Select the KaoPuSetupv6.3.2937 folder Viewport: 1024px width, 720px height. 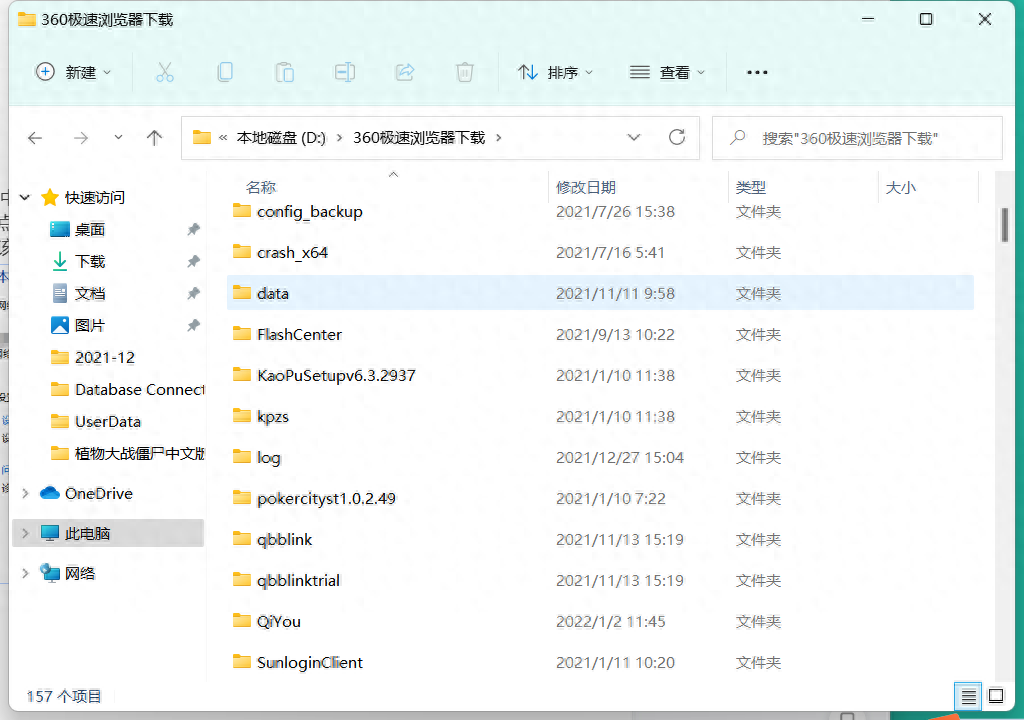[600, 375]
